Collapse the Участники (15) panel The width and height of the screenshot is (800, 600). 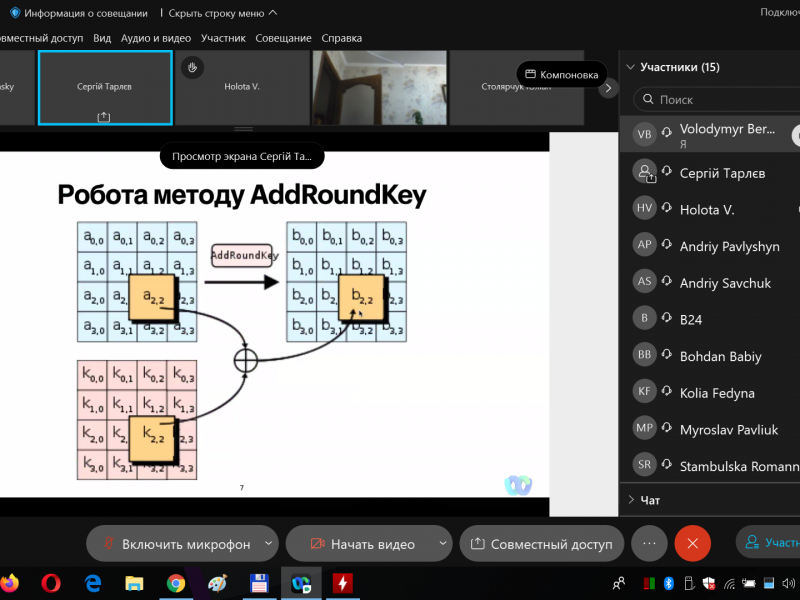630,68
